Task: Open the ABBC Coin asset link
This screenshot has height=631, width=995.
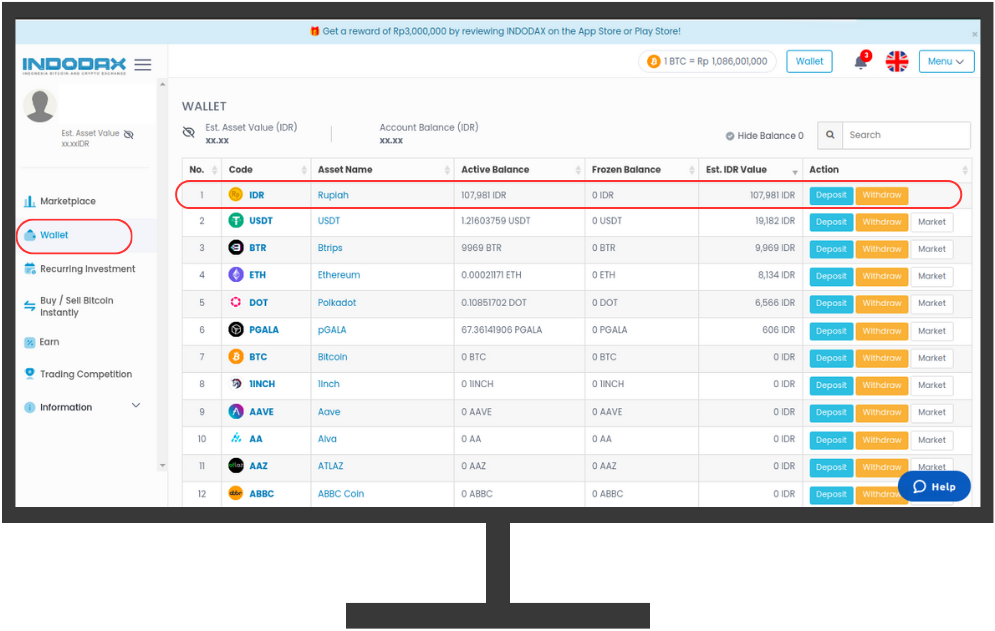Action: click(341, 494)
